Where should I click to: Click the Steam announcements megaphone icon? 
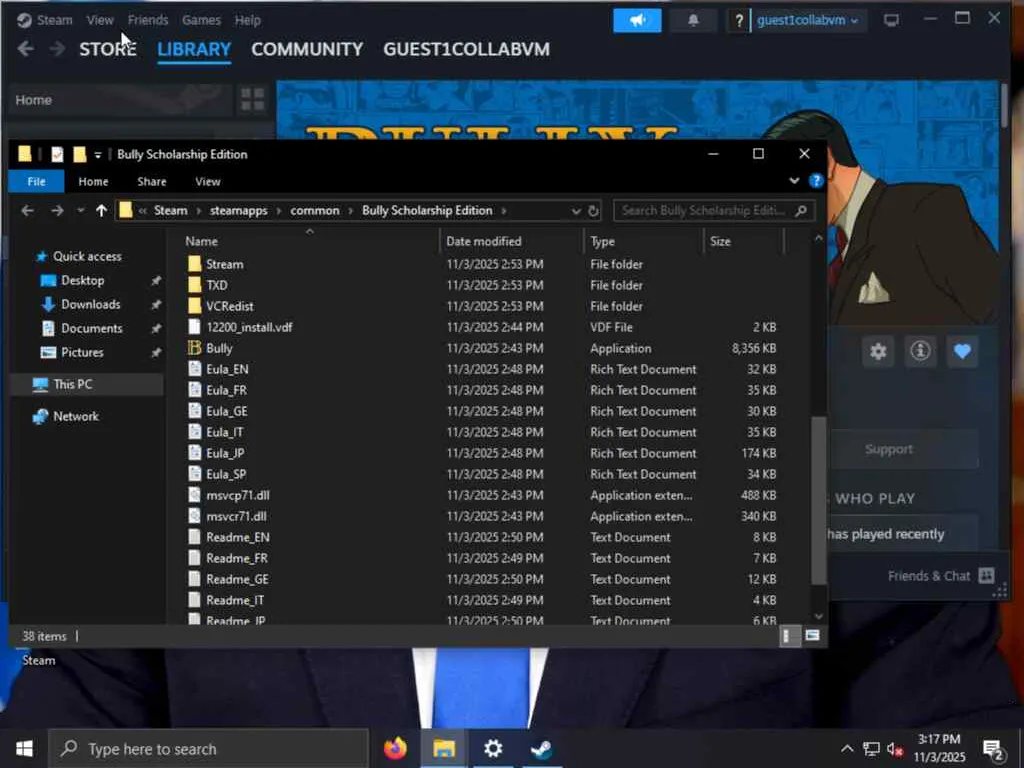click(x=637, y=20)
